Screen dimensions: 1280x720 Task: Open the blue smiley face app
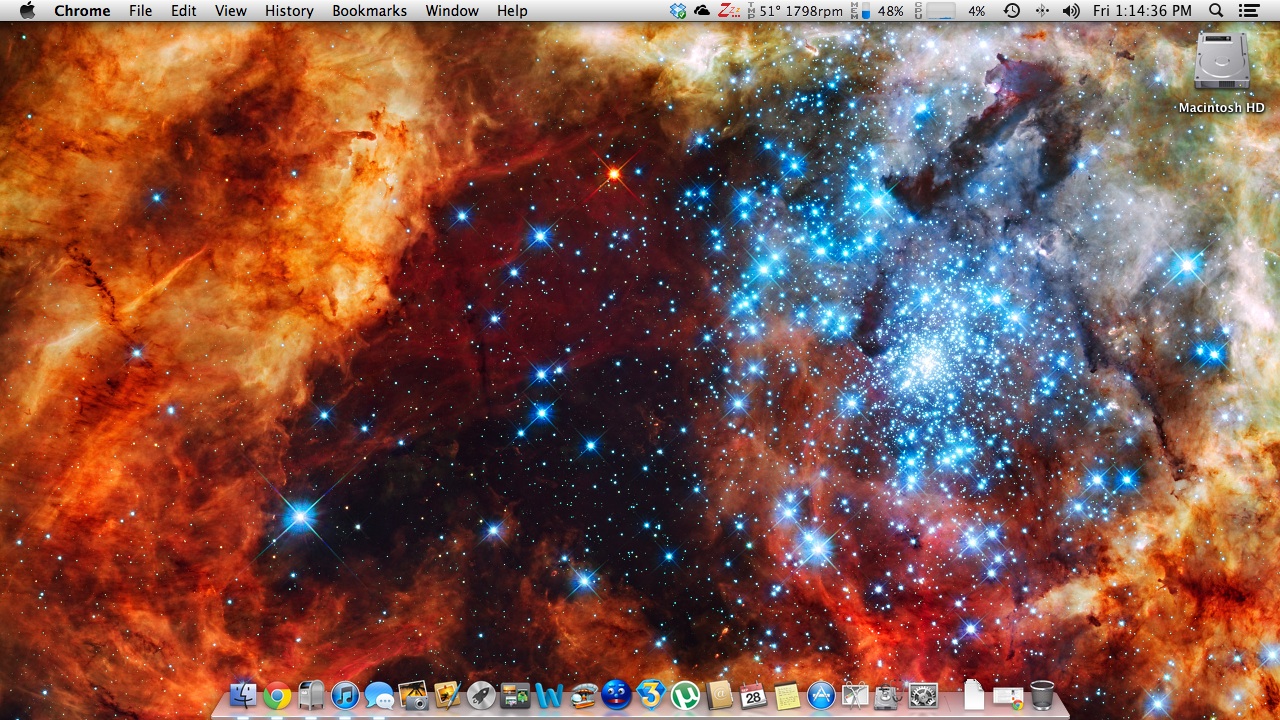tap(617, 695)
